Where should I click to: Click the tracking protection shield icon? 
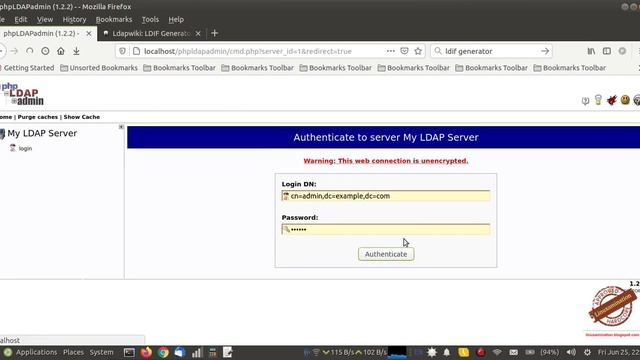pos(122,51)
